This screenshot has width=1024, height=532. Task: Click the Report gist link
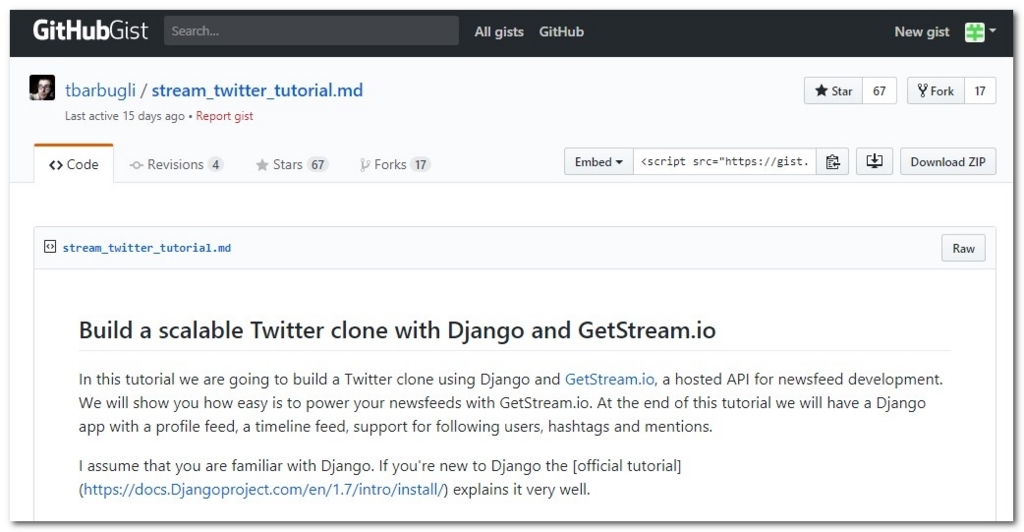pyautogui.click(x=224, y=116)
